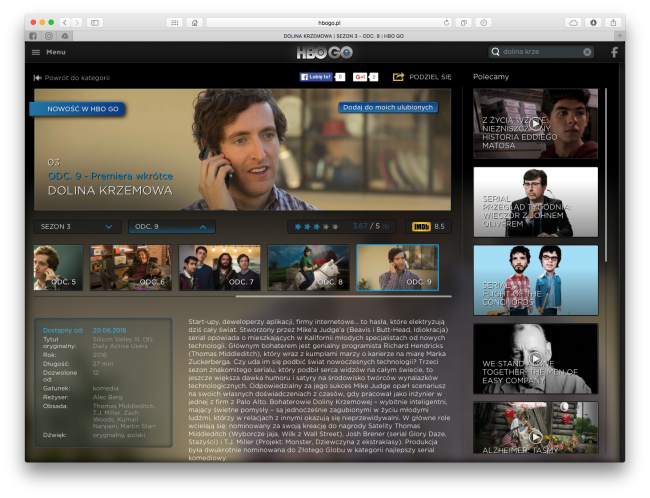This screenshot has height=498, width=650.
Task: Click the Facebook "Lubię to!" button
Action: coord(316,77)
